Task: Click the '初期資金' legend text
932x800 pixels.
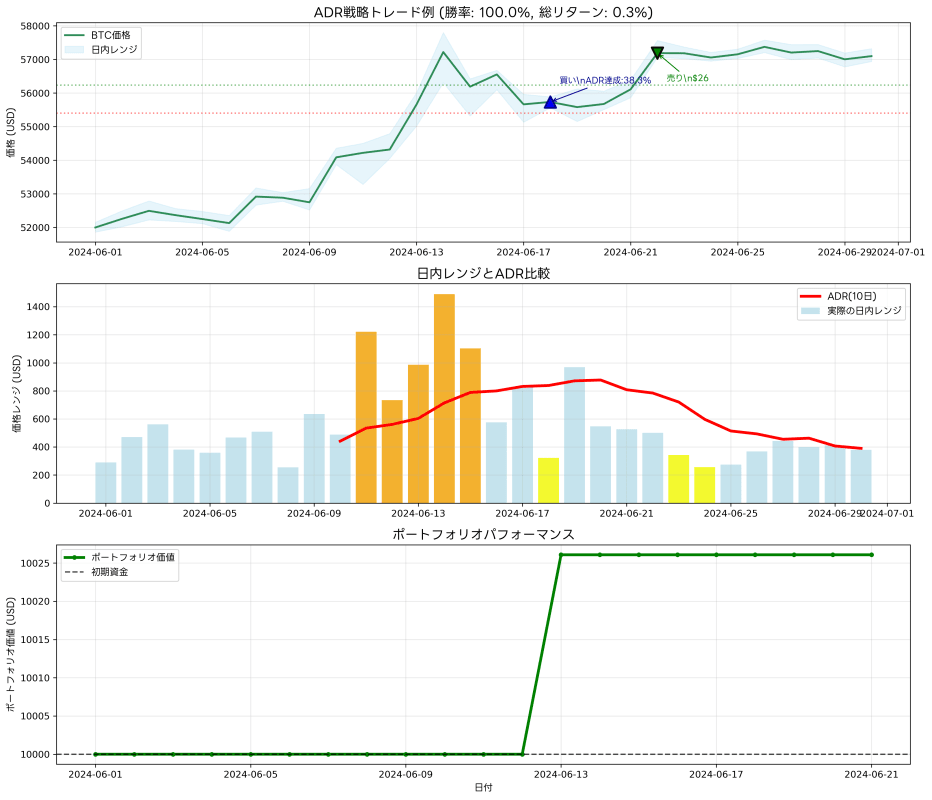Action: (109, 572)
